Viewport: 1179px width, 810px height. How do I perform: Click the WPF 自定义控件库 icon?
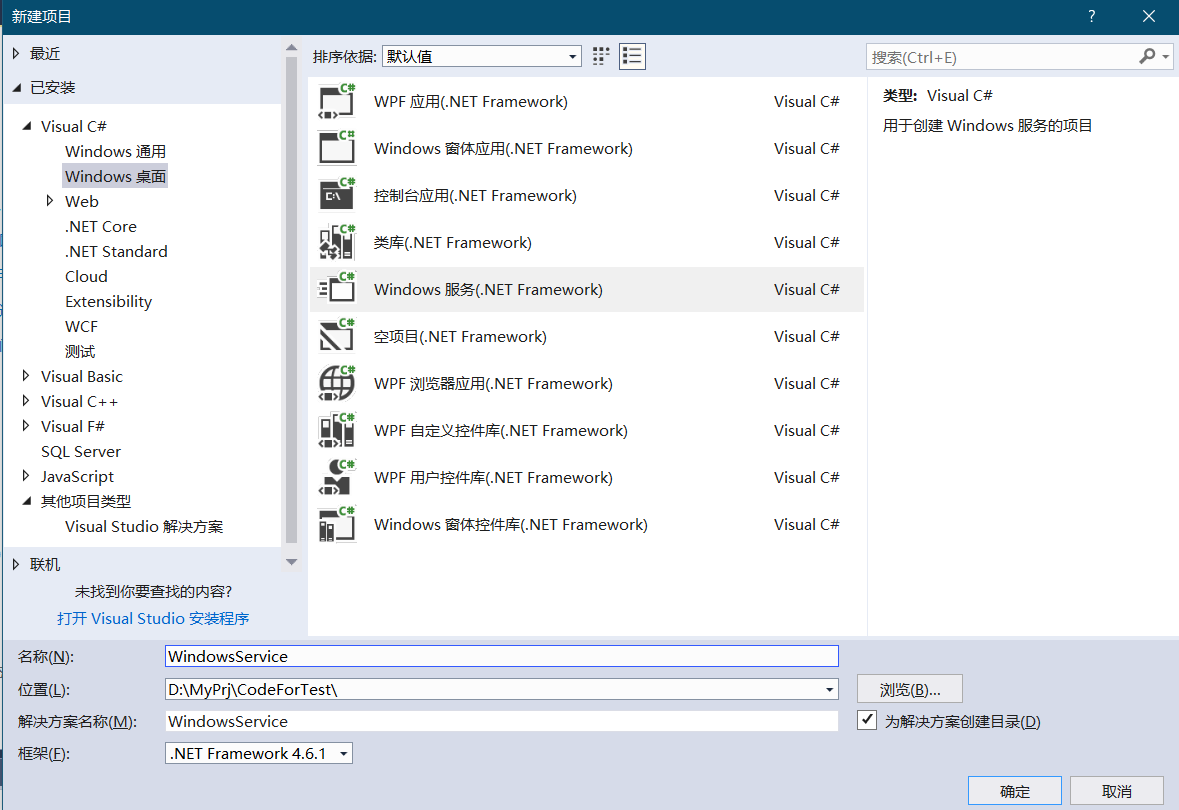pyautogui.click(x=336, y=430)
